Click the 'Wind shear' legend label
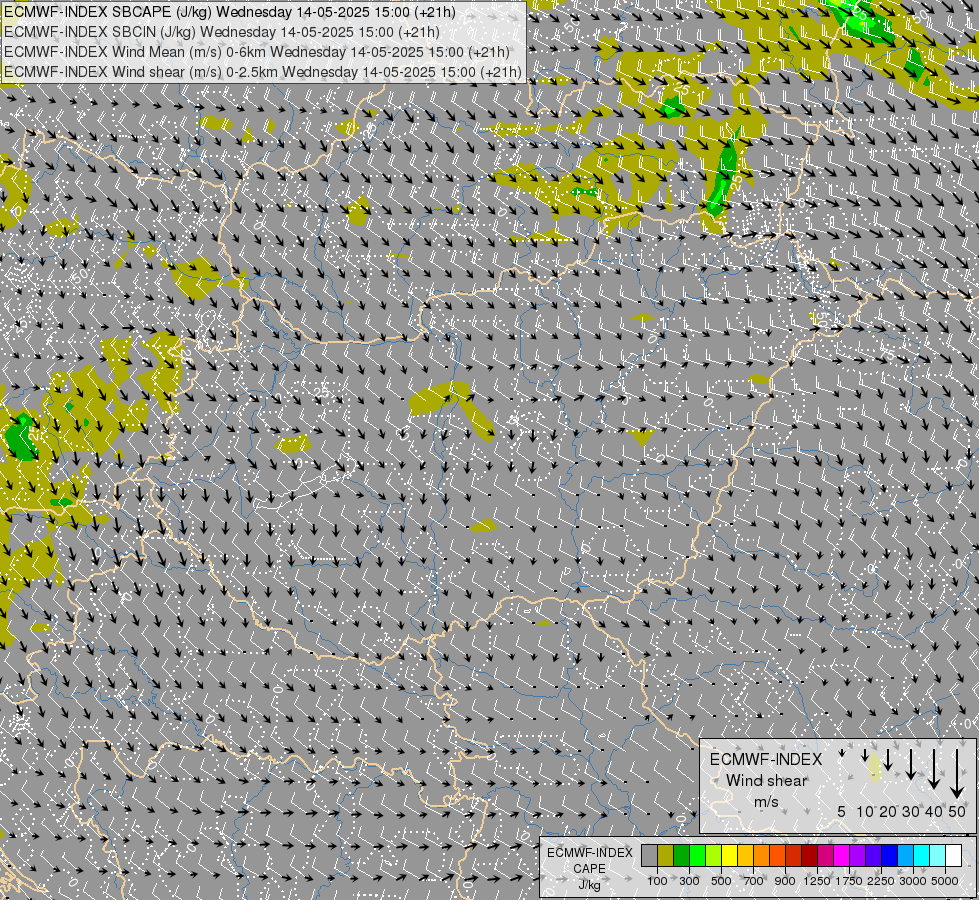 tap(766, 780)
